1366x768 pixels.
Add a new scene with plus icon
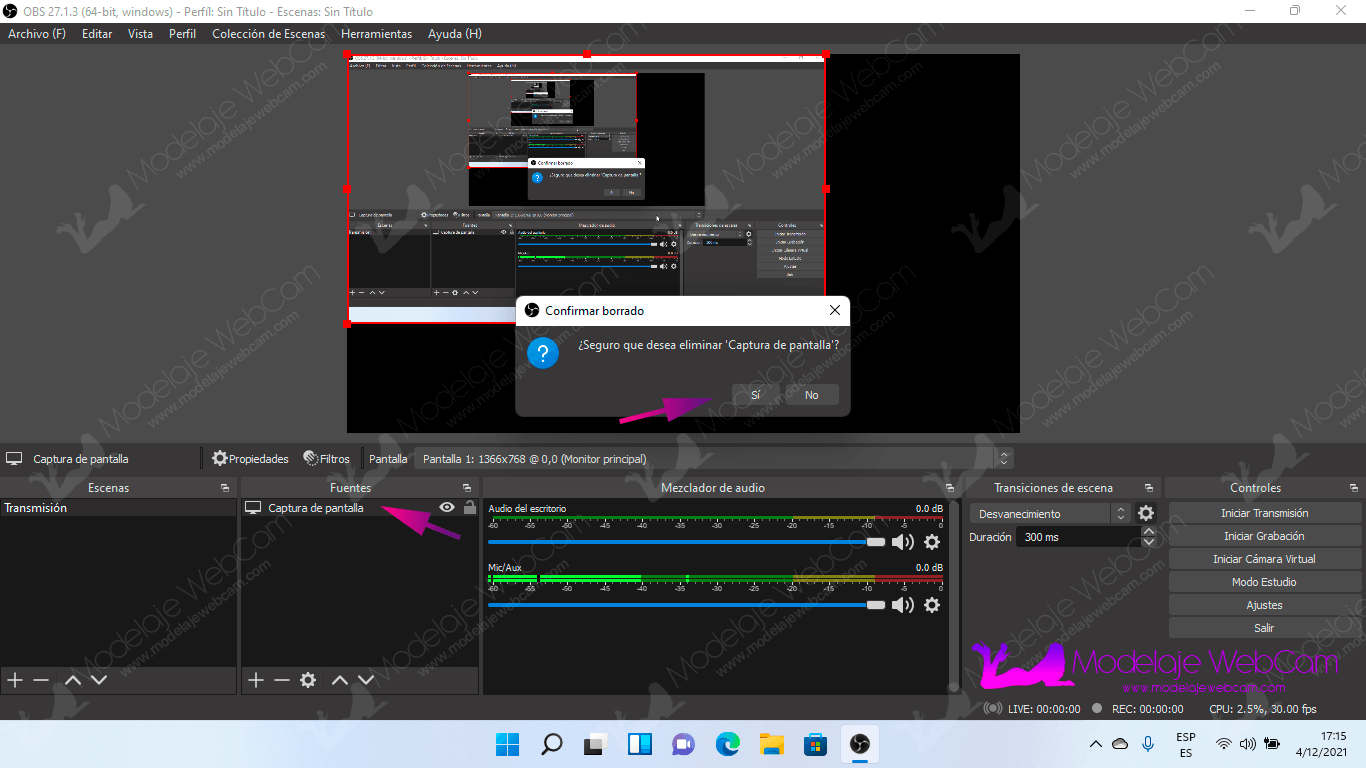[15, 680]
